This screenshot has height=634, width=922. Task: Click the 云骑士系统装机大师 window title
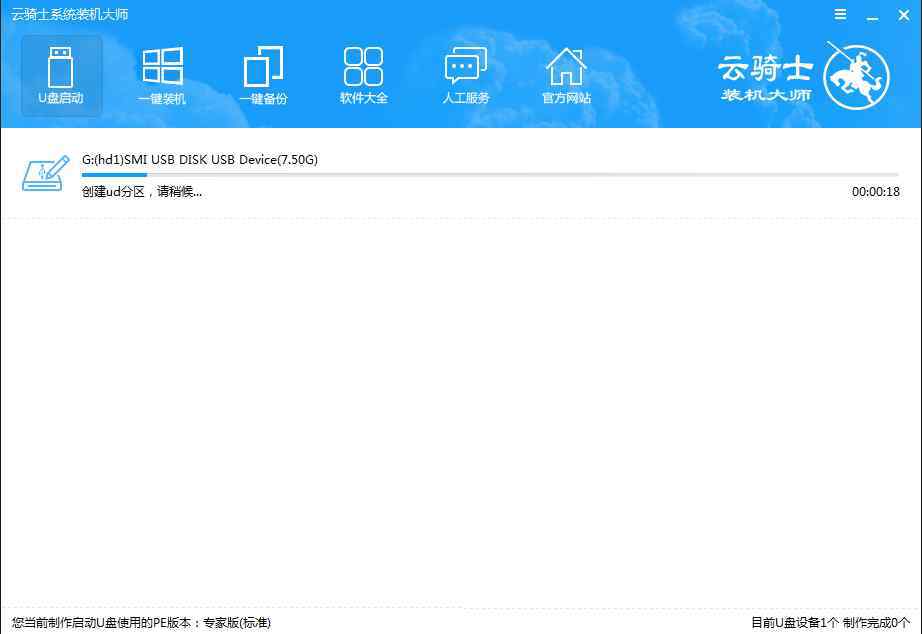tap(70, 15)
